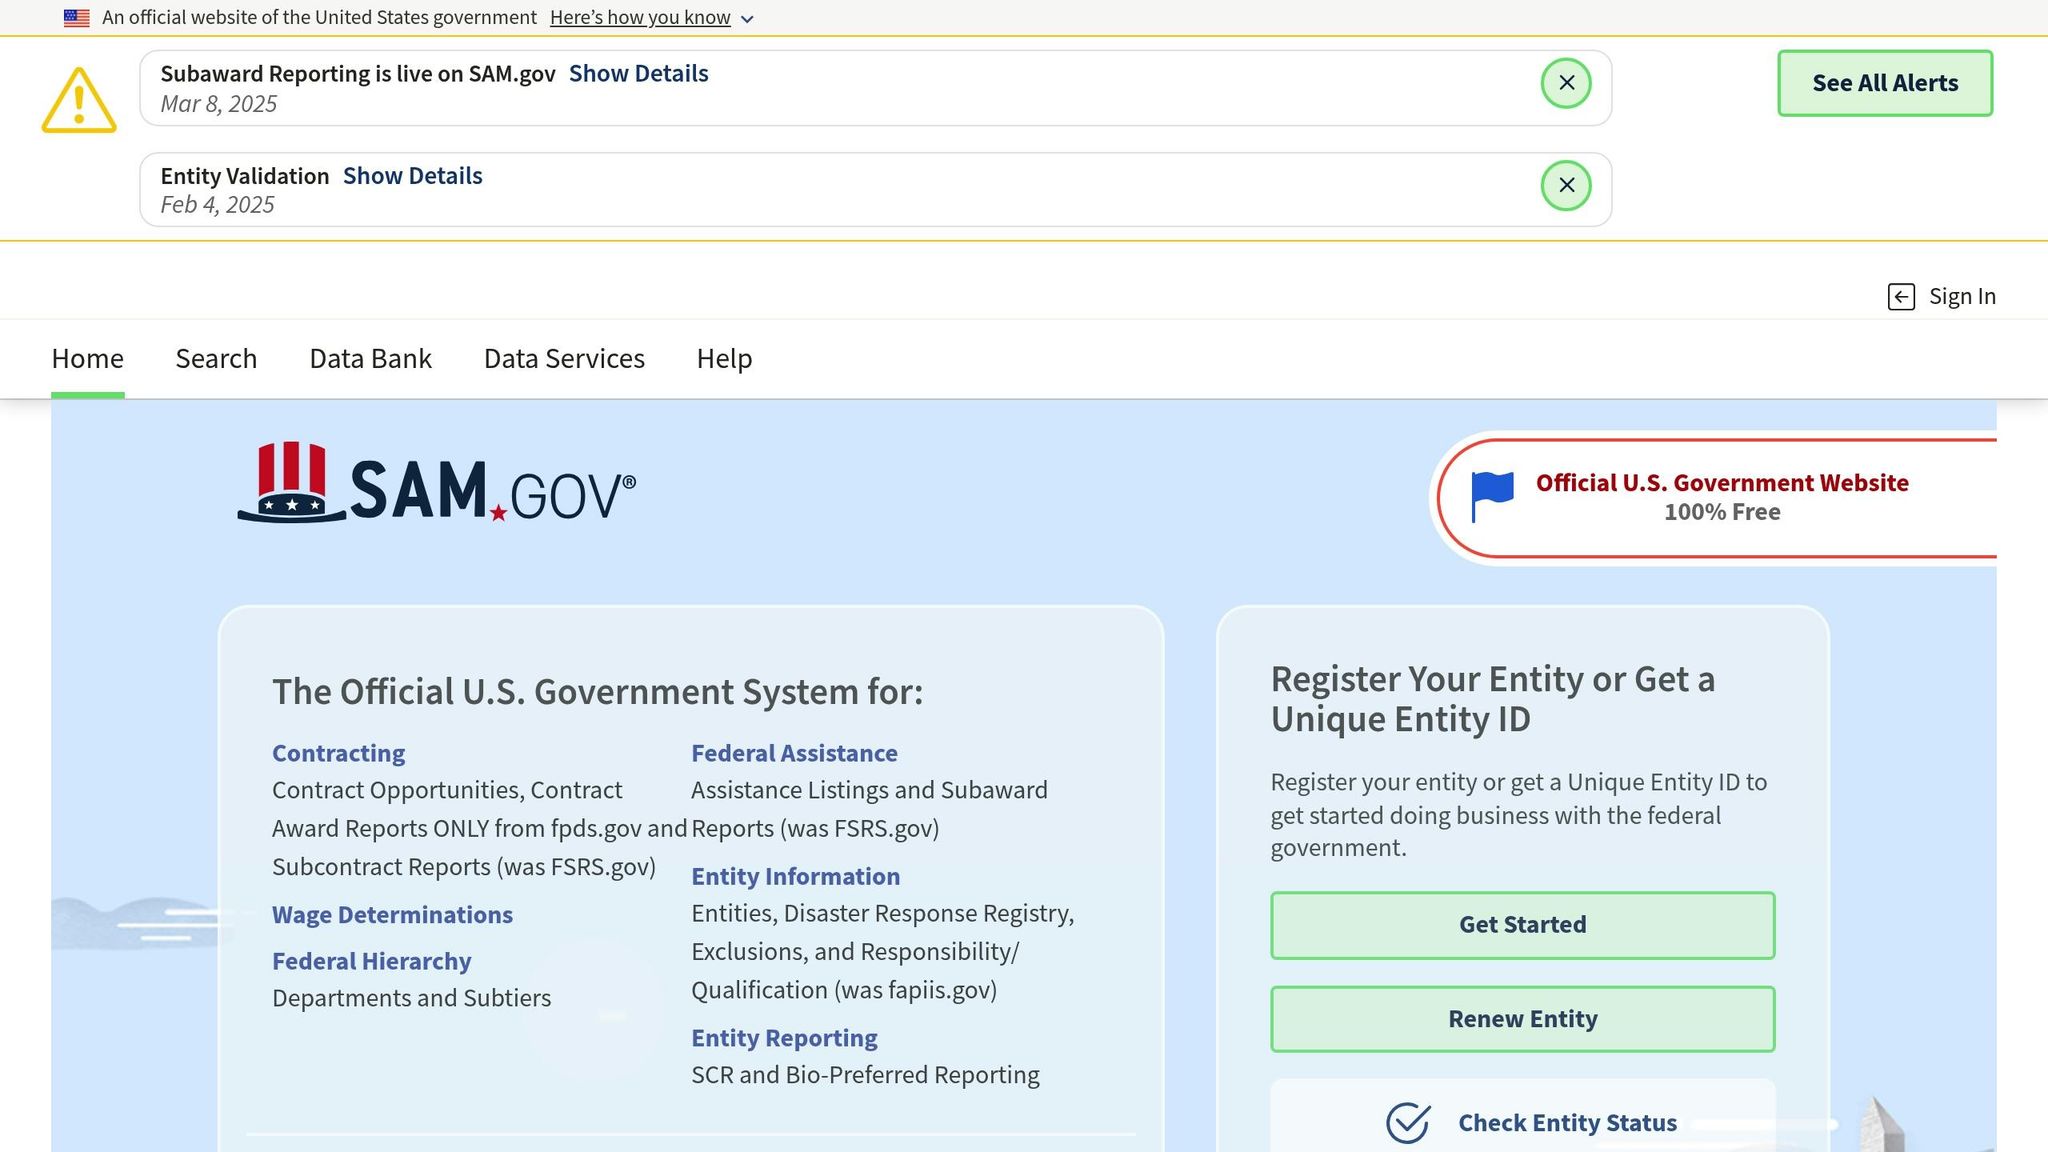Viewport: 2048px width, 1152px height.
Task: Open the Wage Determinations link
Action: point(392,915)
